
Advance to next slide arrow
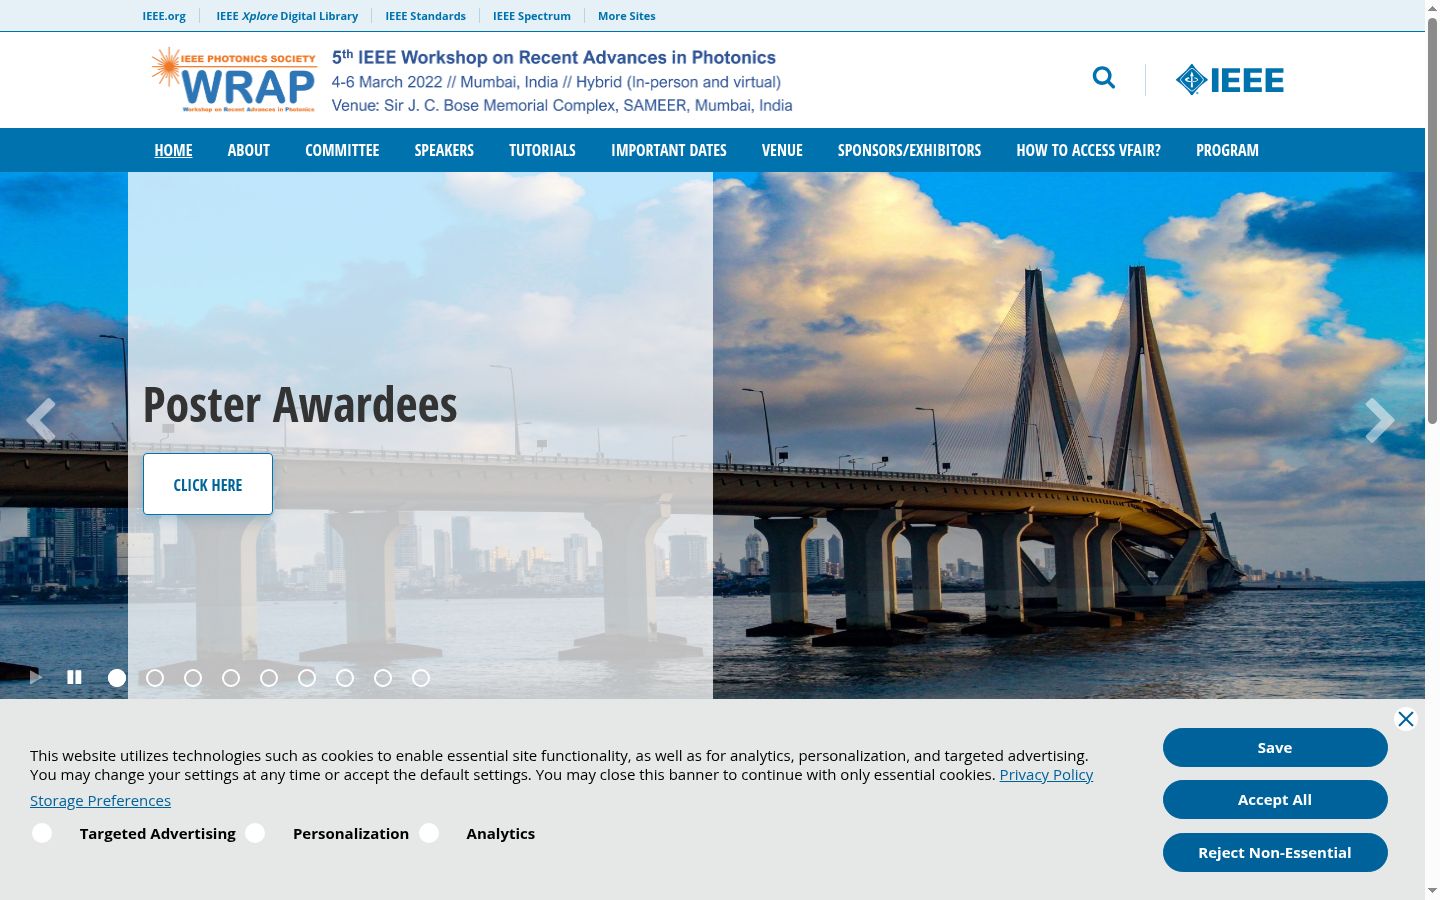(1379, 420)
